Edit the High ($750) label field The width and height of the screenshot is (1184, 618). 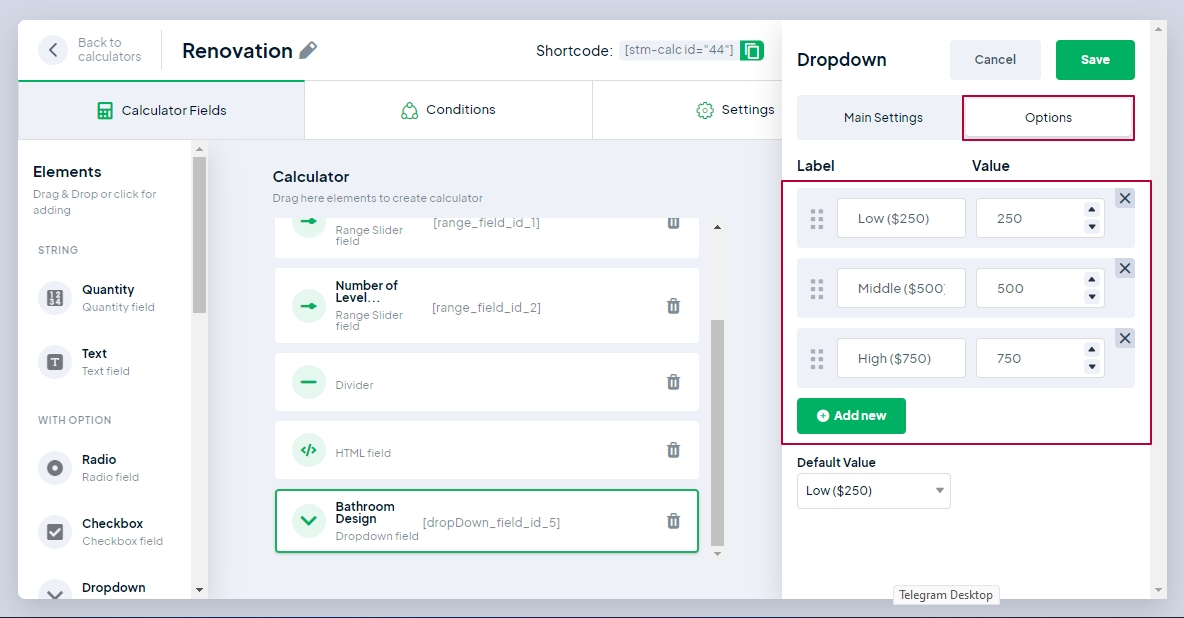(901, 358)
